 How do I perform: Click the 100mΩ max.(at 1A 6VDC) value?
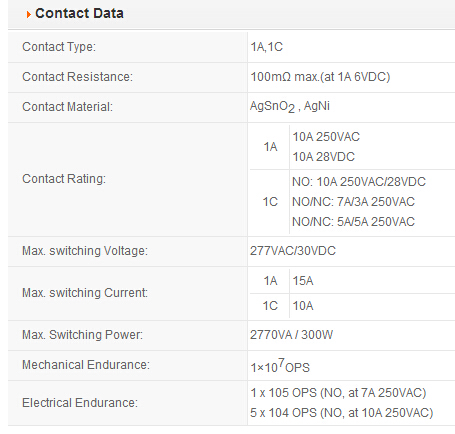click(320, 77)
